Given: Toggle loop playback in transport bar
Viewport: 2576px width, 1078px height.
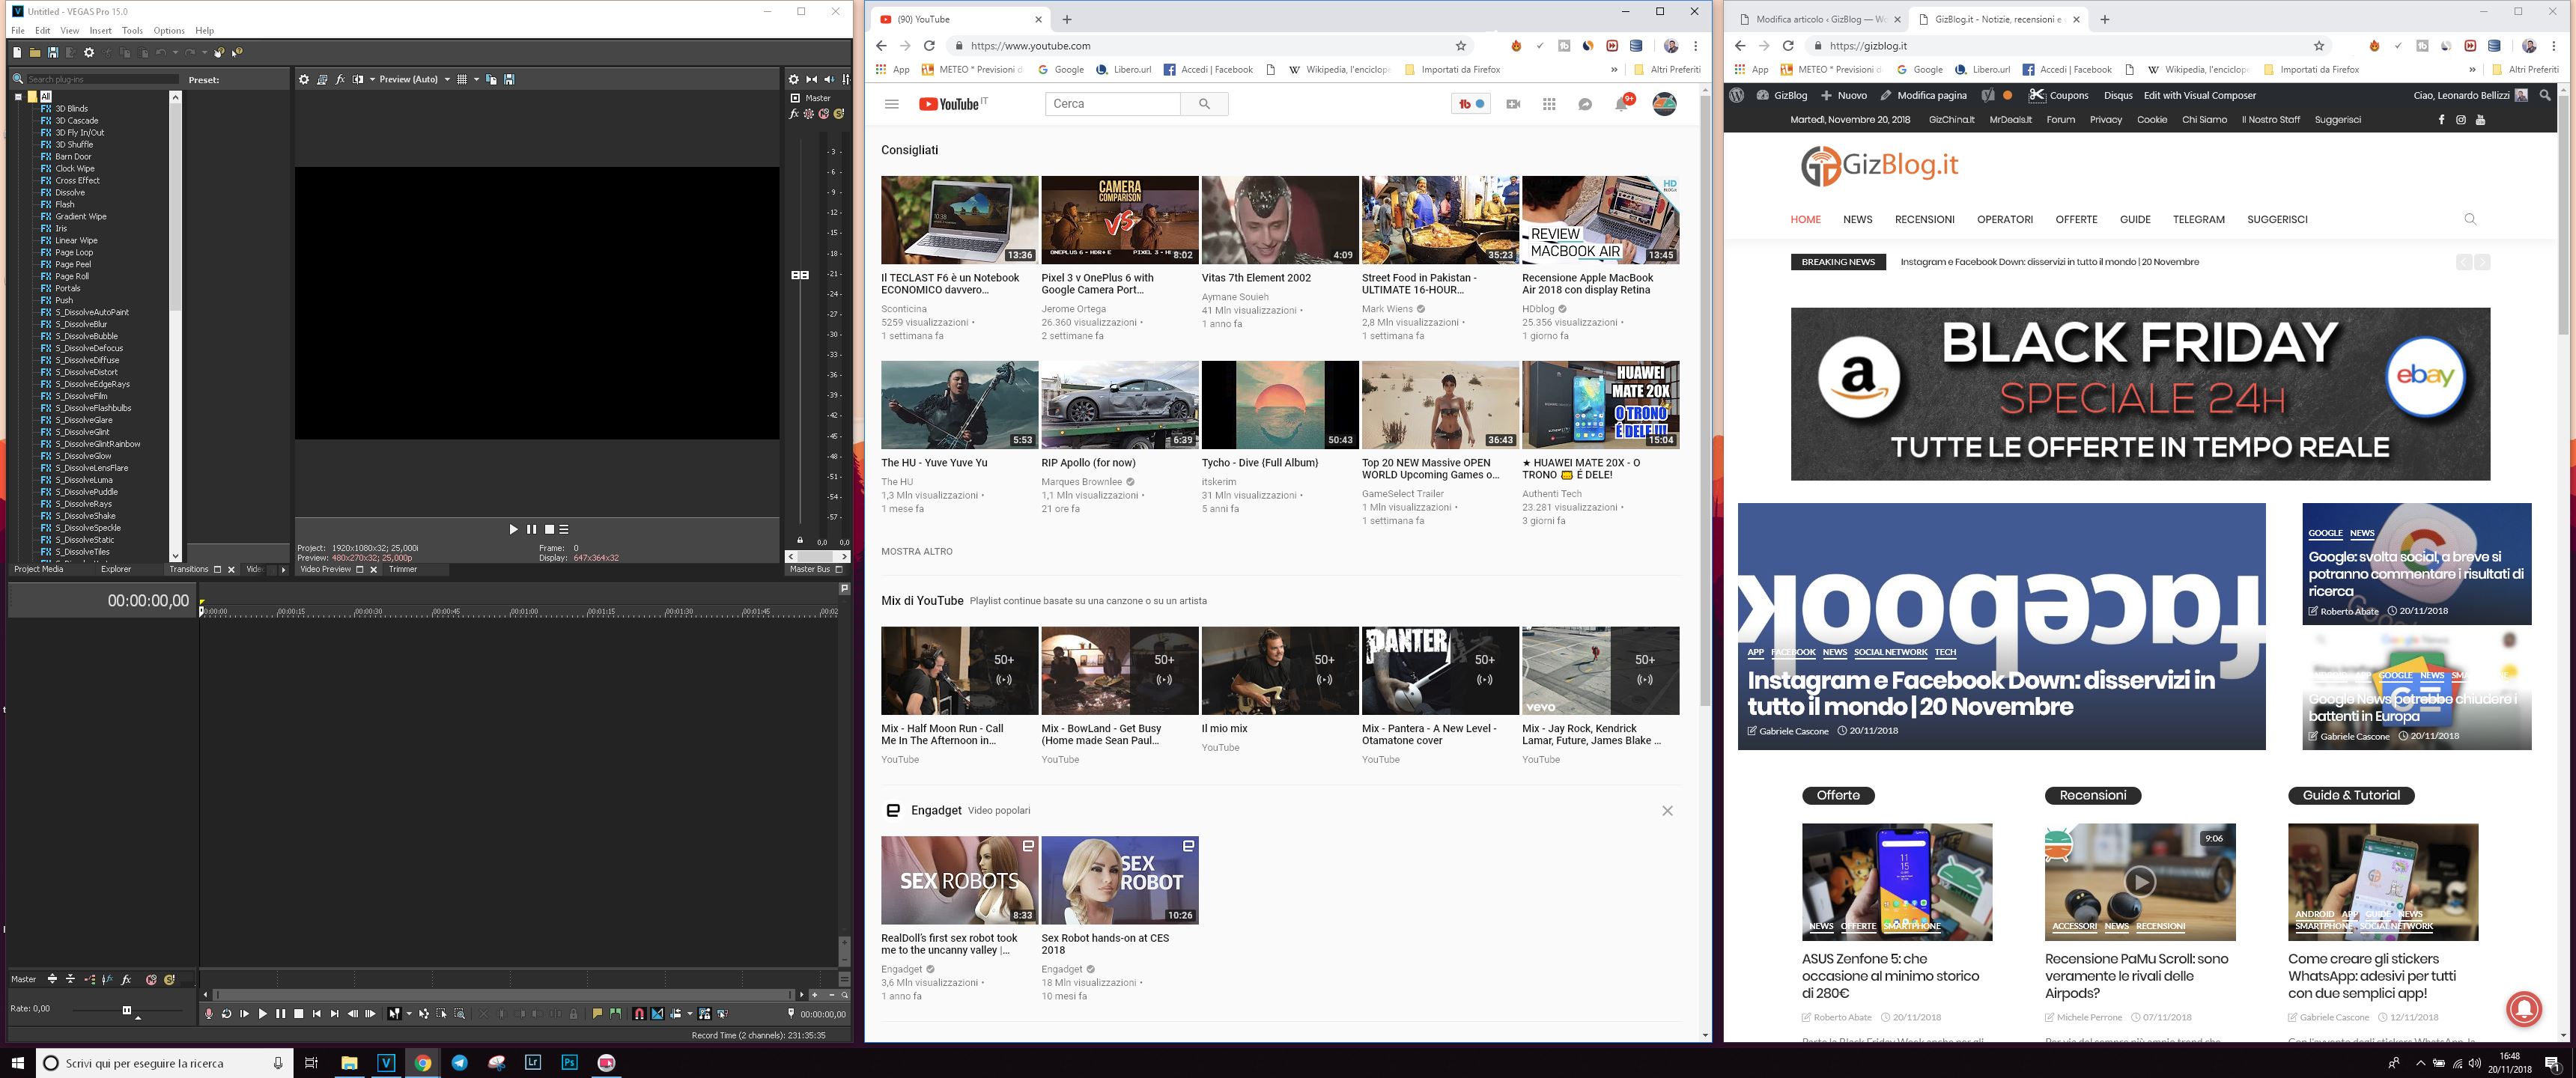Looking at the screenshot, I should point(226,1014).
